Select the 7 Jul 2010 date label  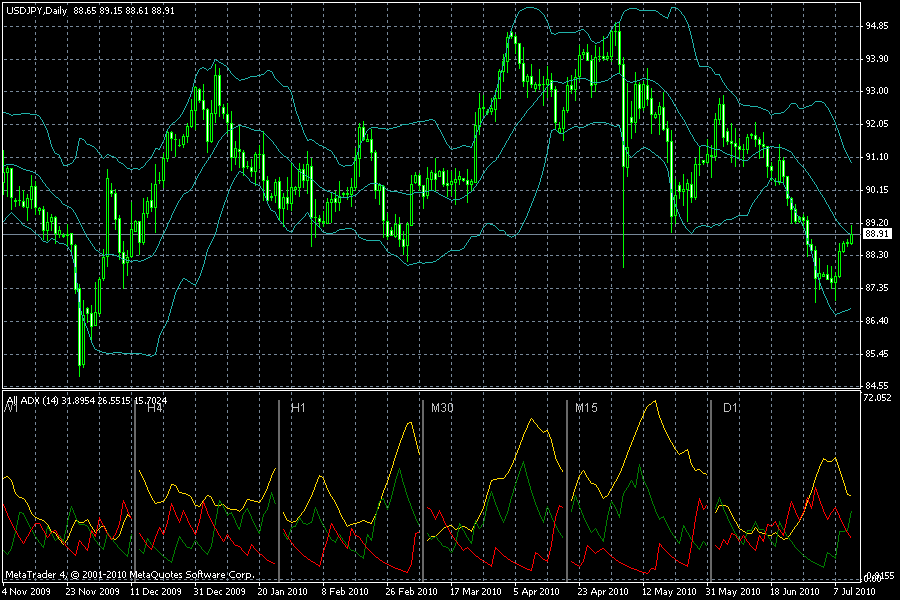point(854,591)
